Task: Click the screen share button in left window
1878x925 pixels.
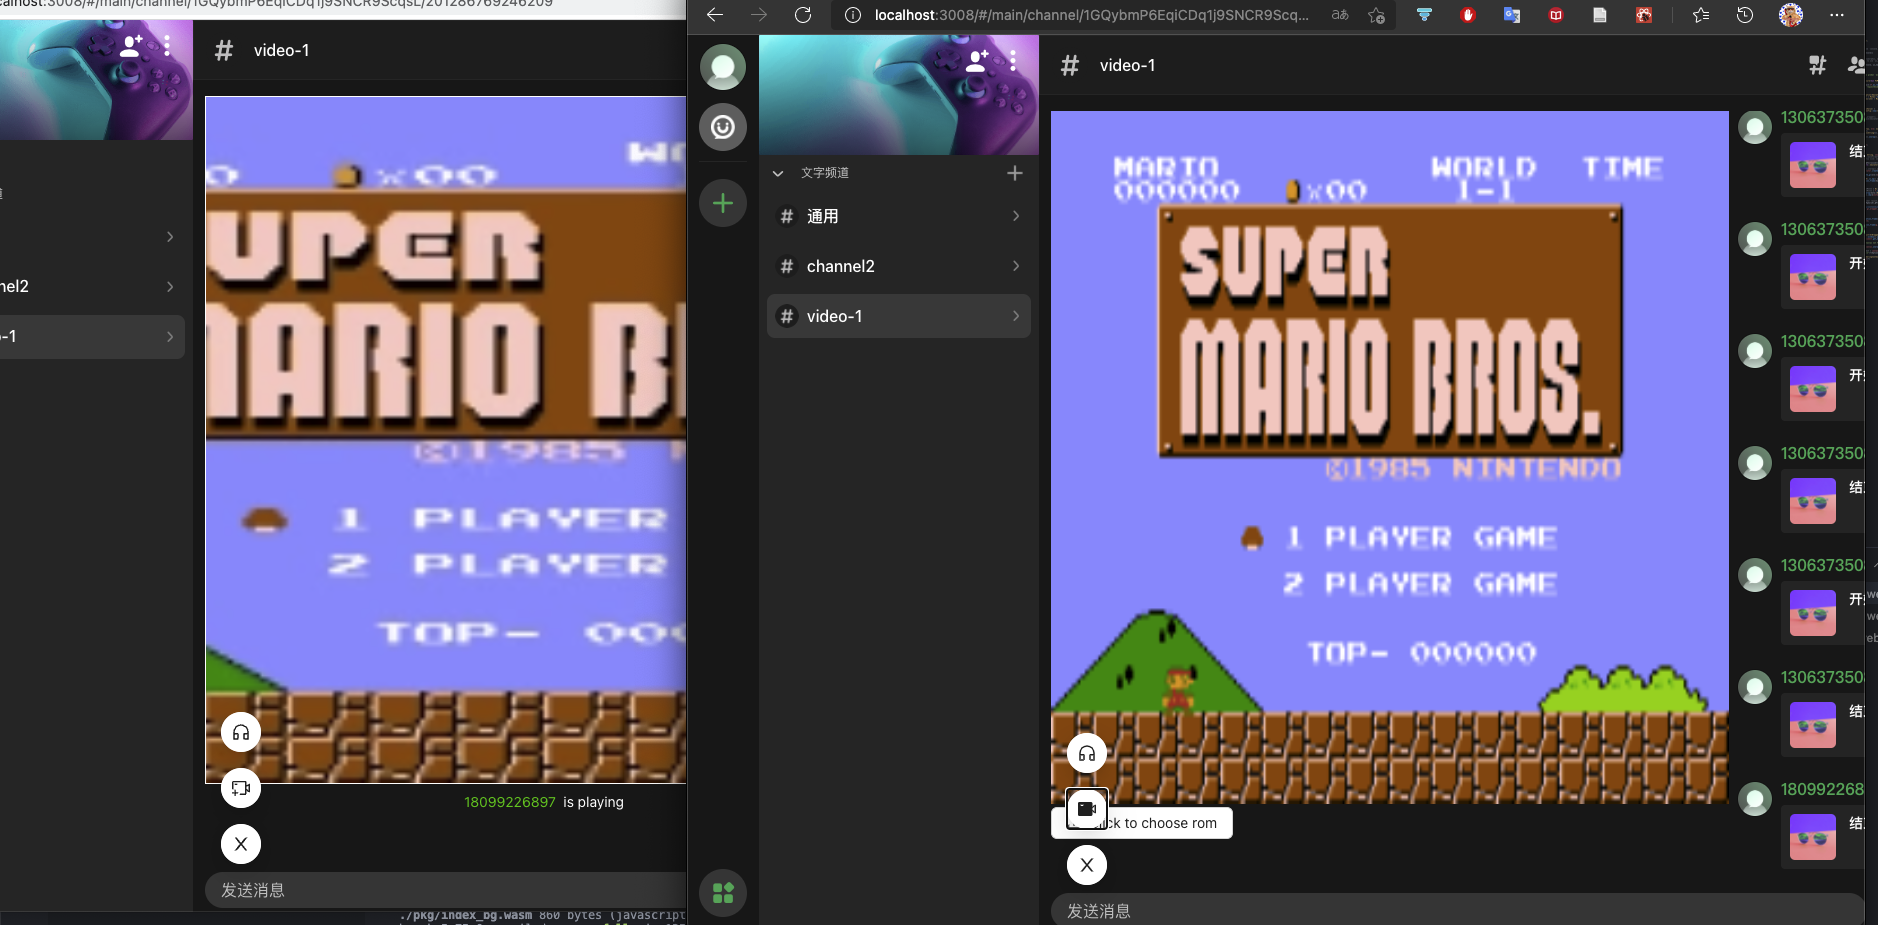Action: point(241,788)
